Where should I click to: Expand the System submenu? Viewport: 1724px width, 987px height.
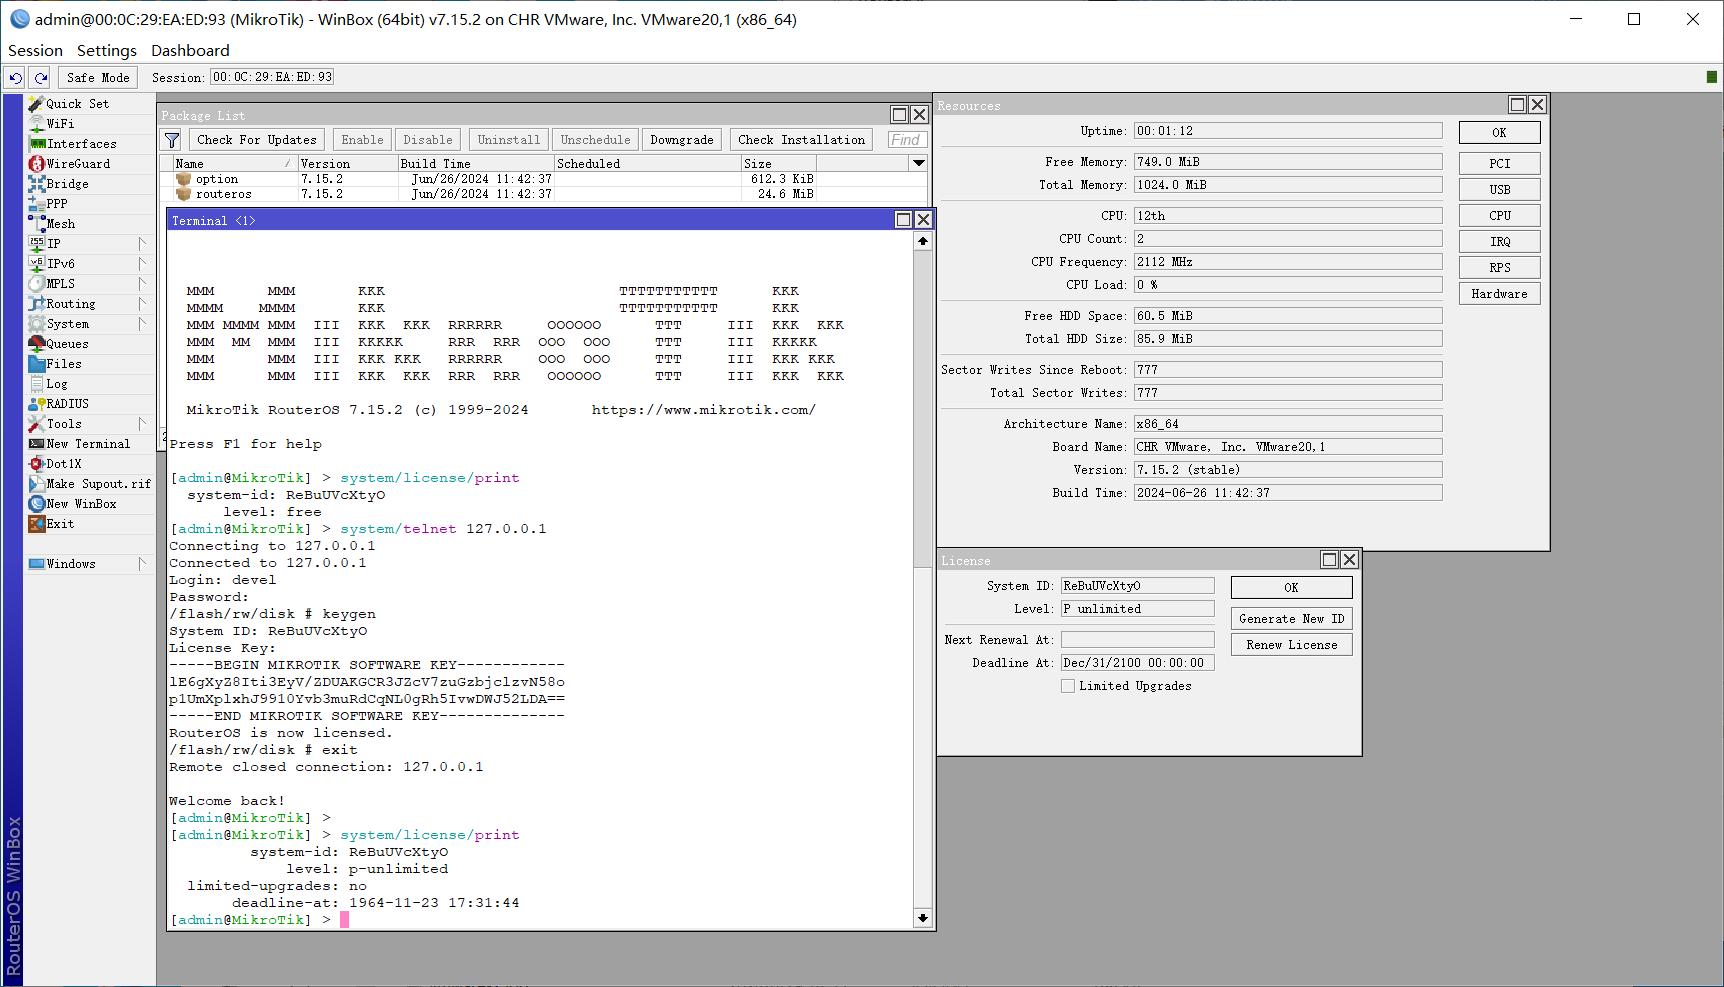pyautogui.click(x=142, y=324)
